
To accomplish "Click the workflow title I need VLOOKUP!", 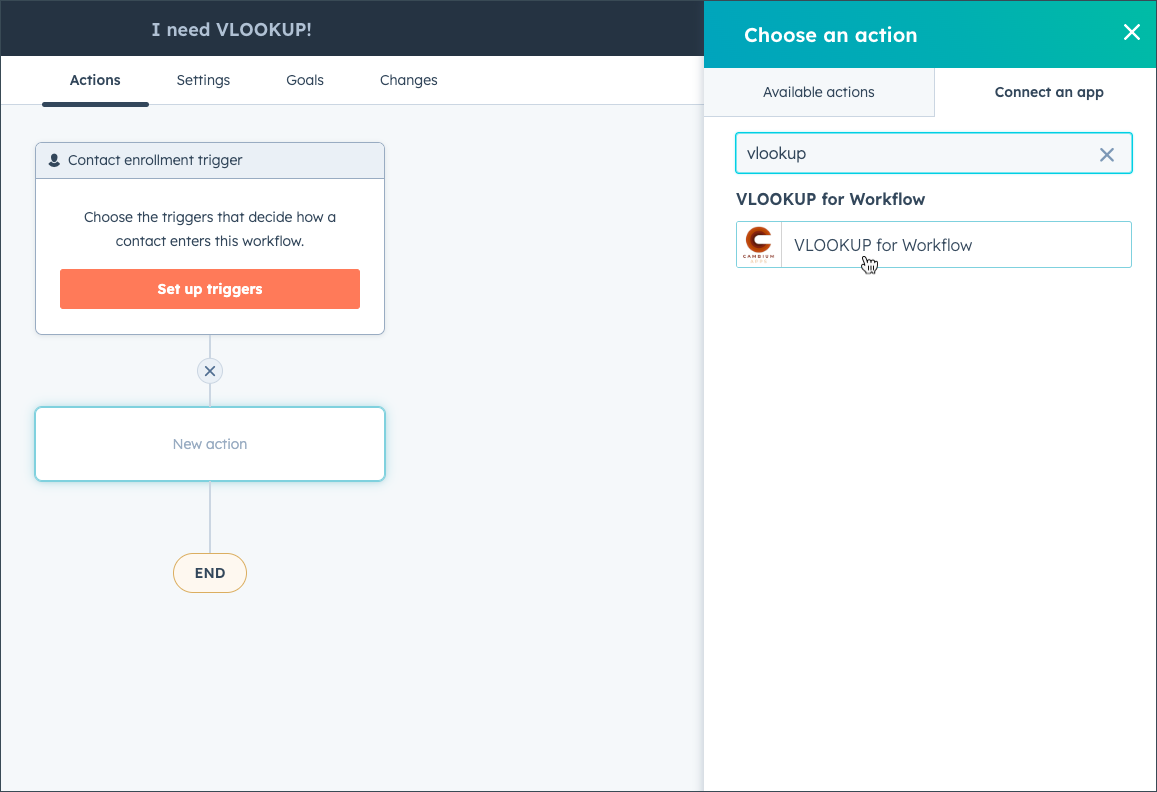I will [232, 30].
